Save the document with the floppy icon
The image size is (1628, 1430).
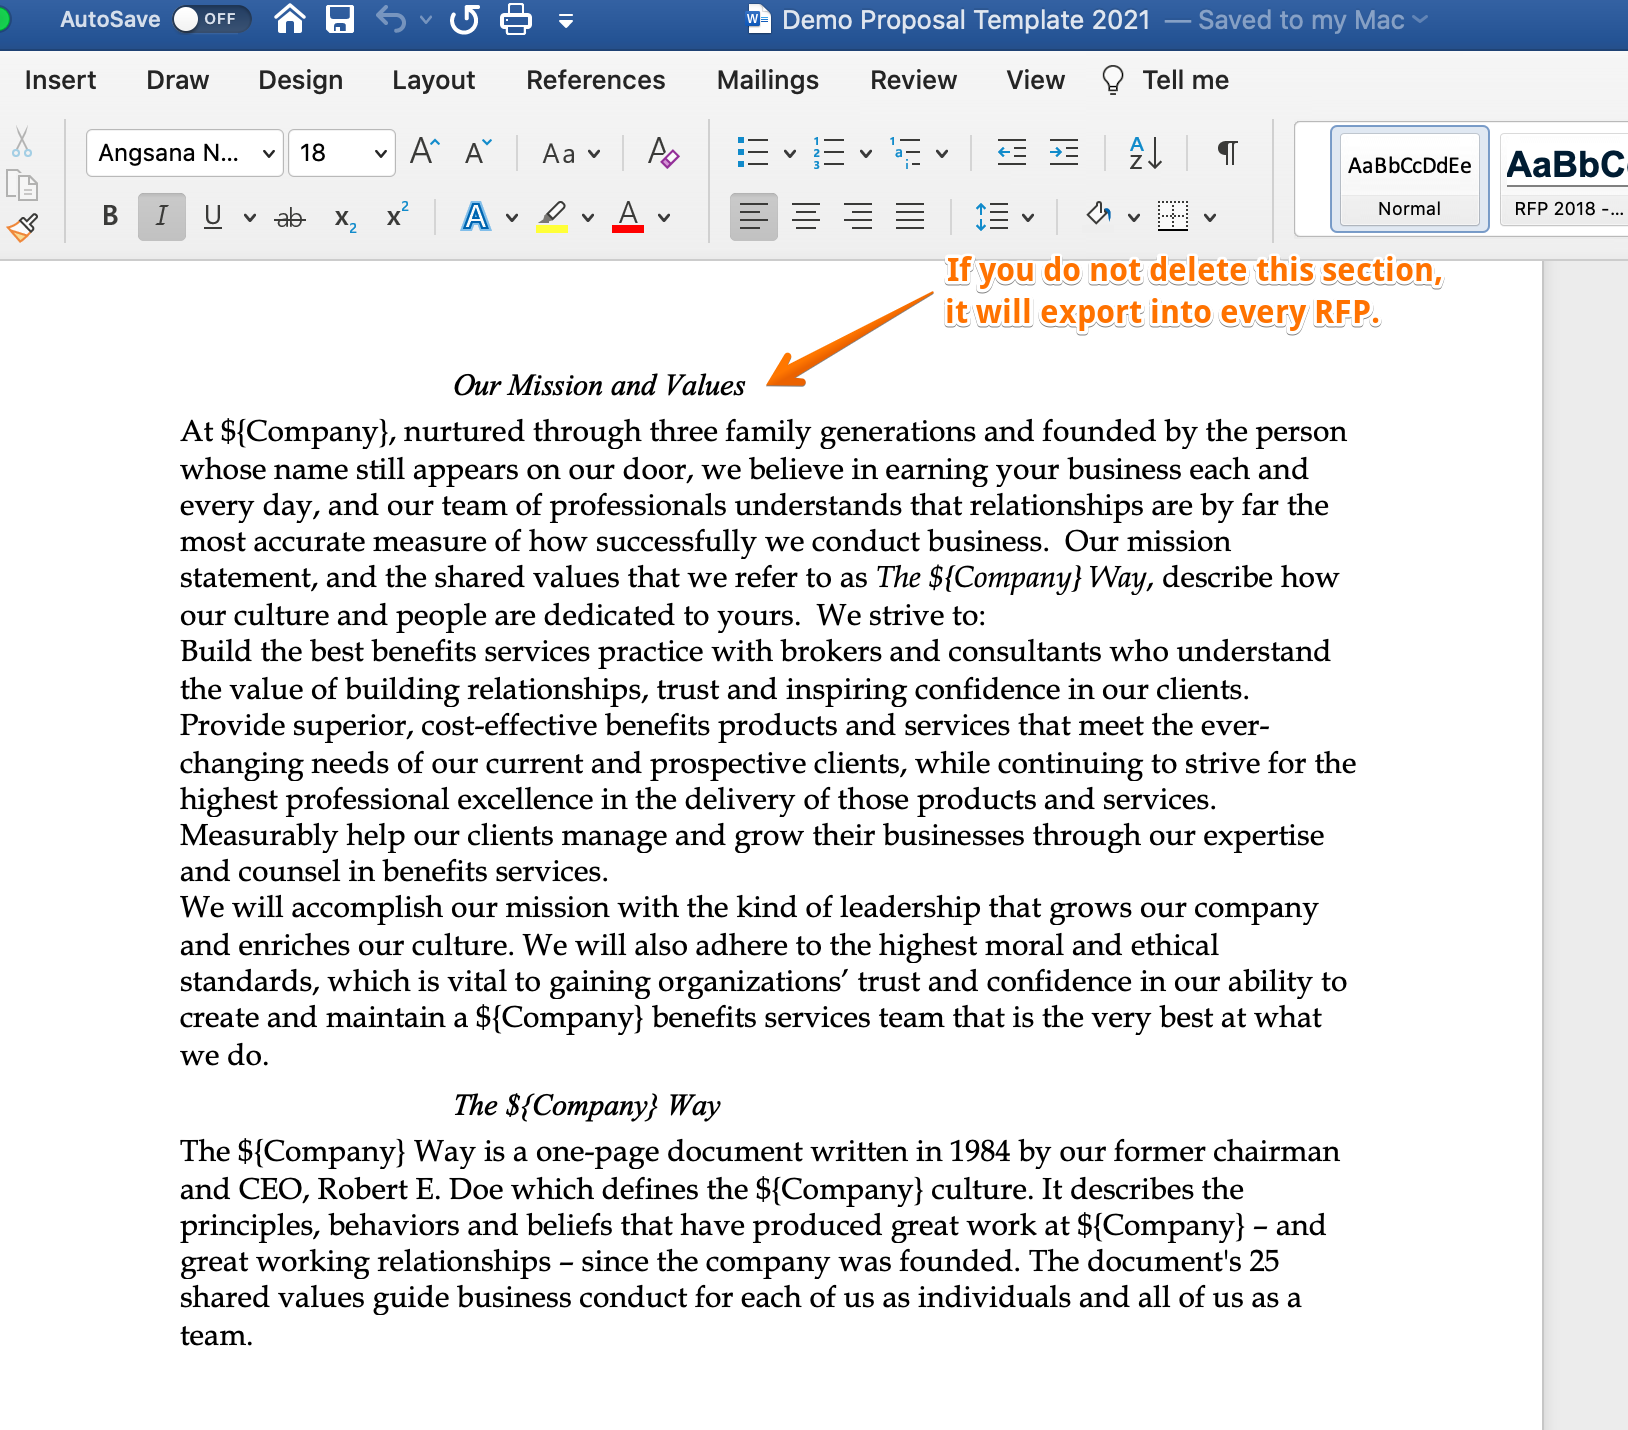340,19
